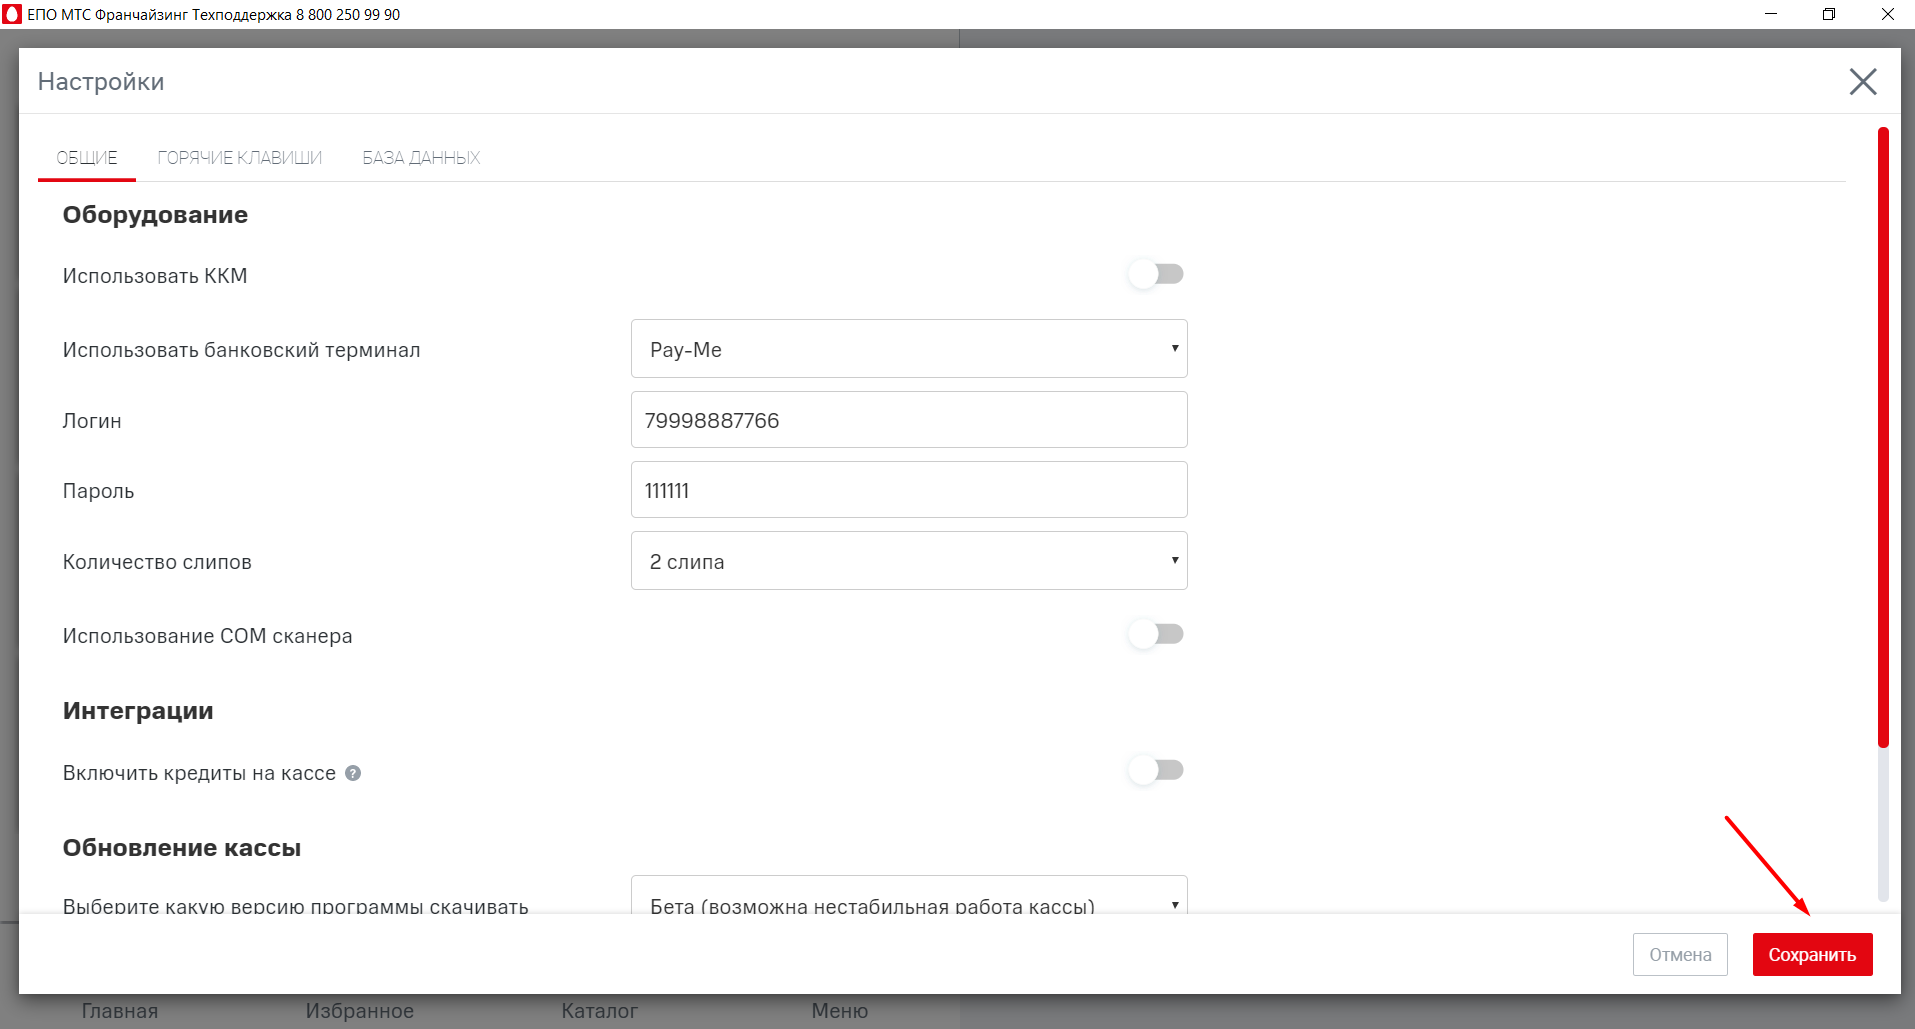Open the Pay-Me bank terminal dropdown
Viewport: 1915px width, 1029px height.
click(909, 349)
